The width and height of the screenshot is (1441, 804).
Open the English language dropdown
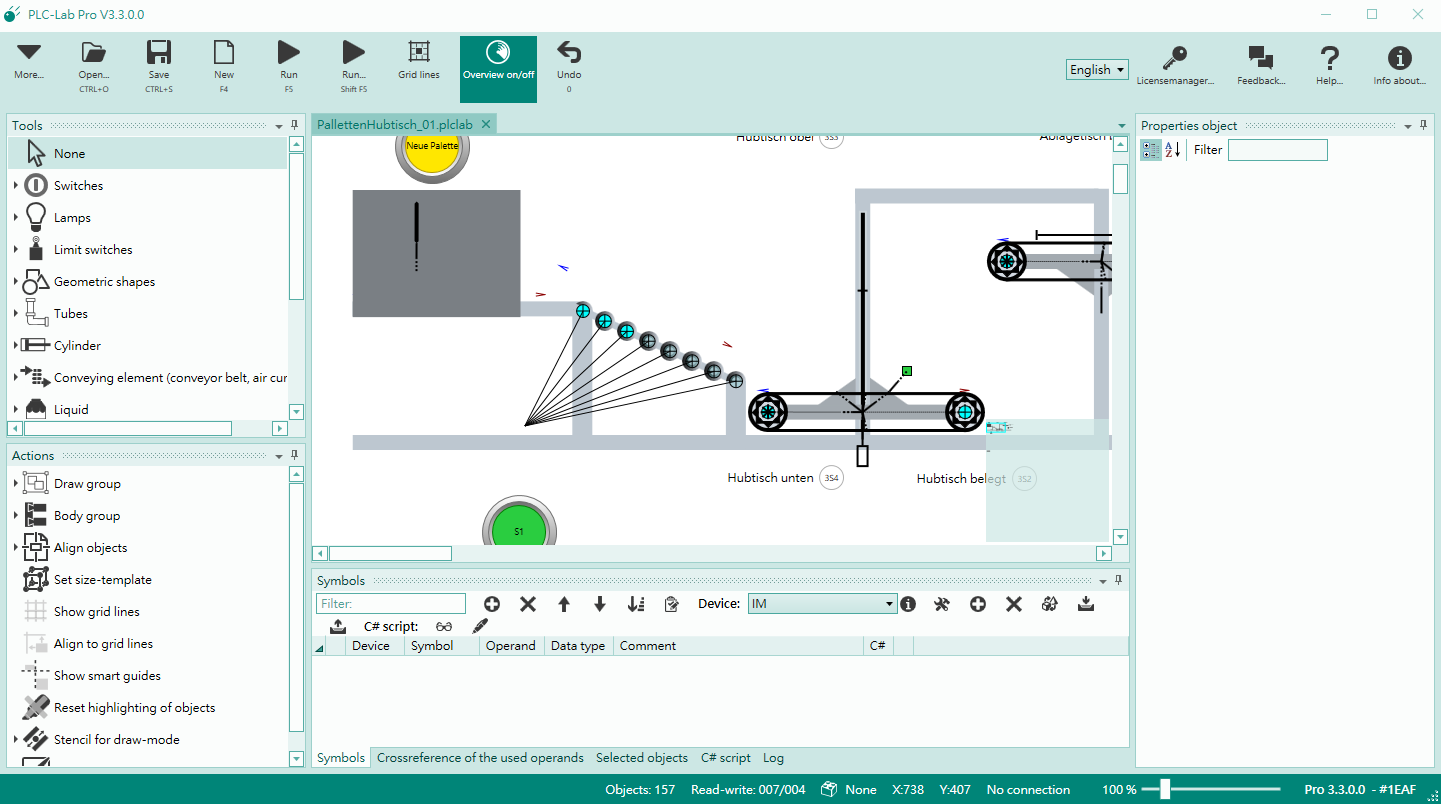coord(1097,69)
